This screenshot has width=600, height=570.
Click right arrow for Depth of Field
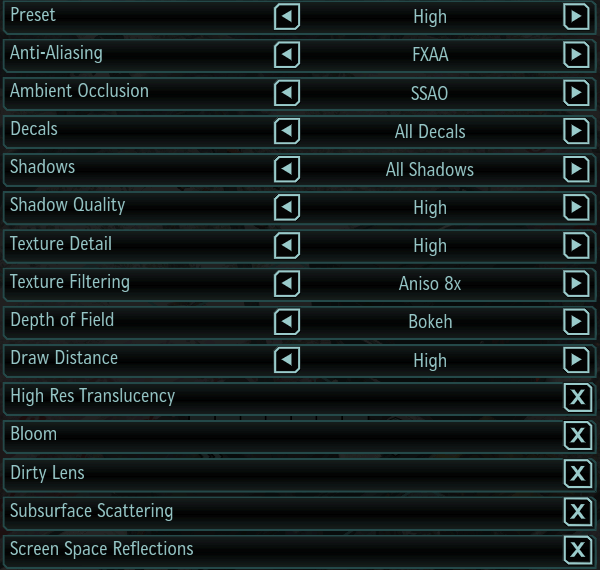tap(575, 322)
